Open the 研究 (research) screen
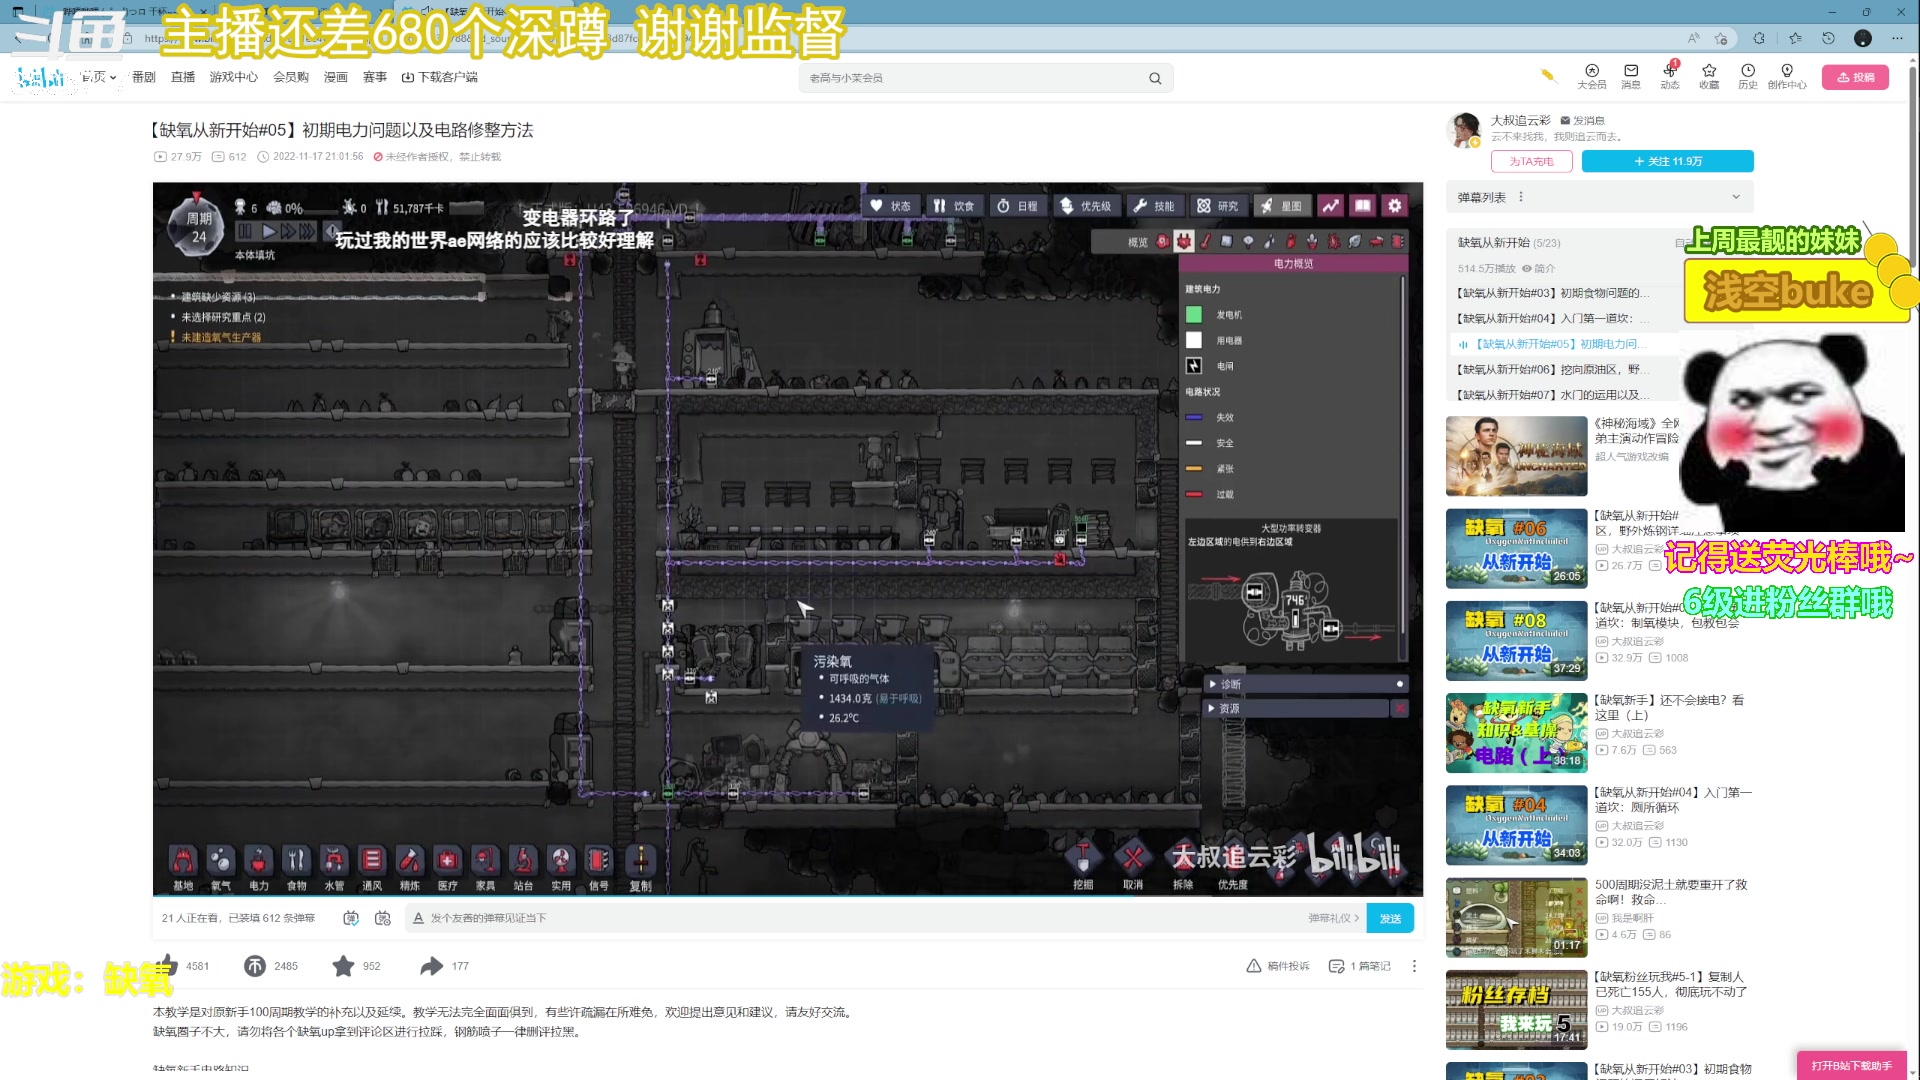Viewport: 1920px width, 1080px height. coord(1218,205)
